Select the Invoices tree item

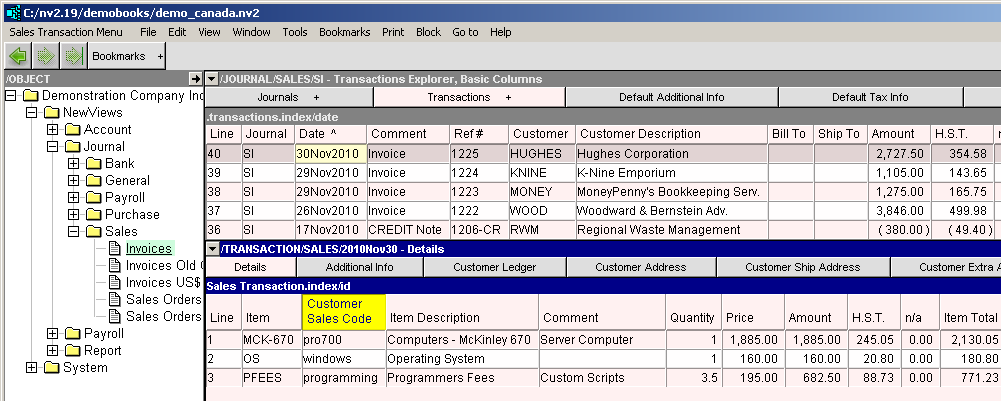(148, 249)
